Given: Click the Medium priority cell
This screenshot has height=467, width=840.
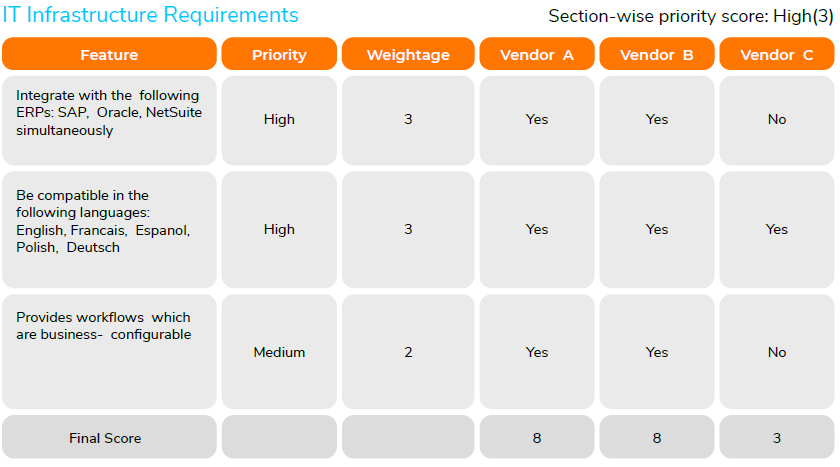Looking at the screenshot, I should coord(279,352).
